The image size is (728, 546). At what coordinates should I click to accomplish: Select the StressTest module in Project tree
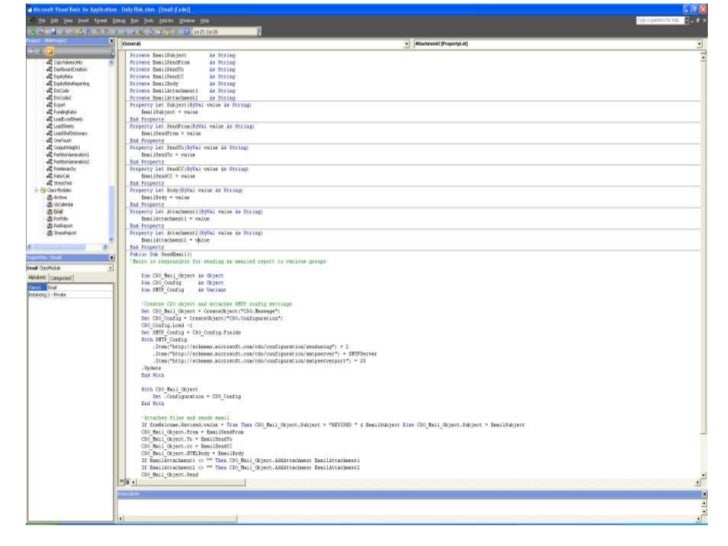point(61,184)
